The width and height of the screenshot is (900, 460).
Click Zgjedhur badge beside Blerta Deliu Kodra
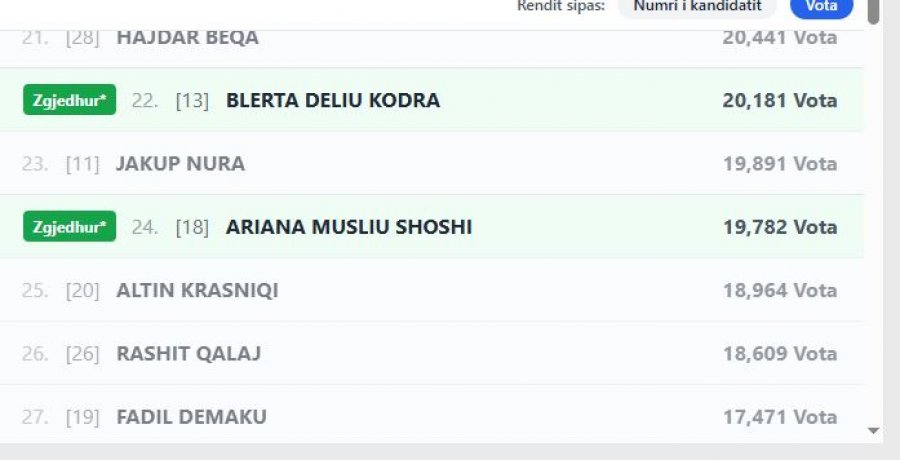69,101
